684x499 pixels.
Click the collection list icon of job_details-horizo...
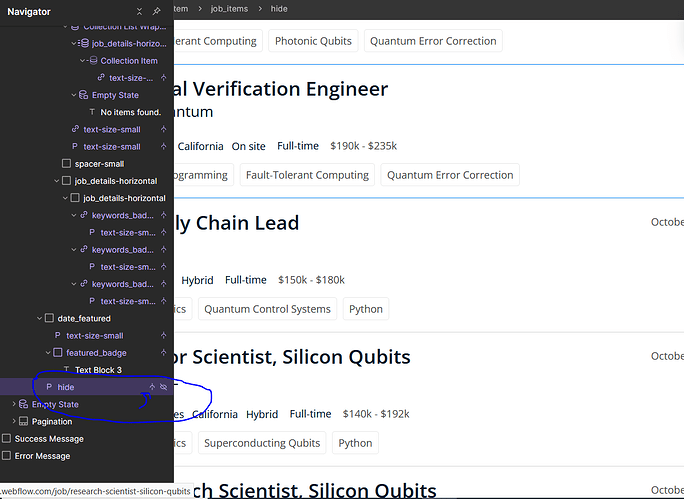84,44
